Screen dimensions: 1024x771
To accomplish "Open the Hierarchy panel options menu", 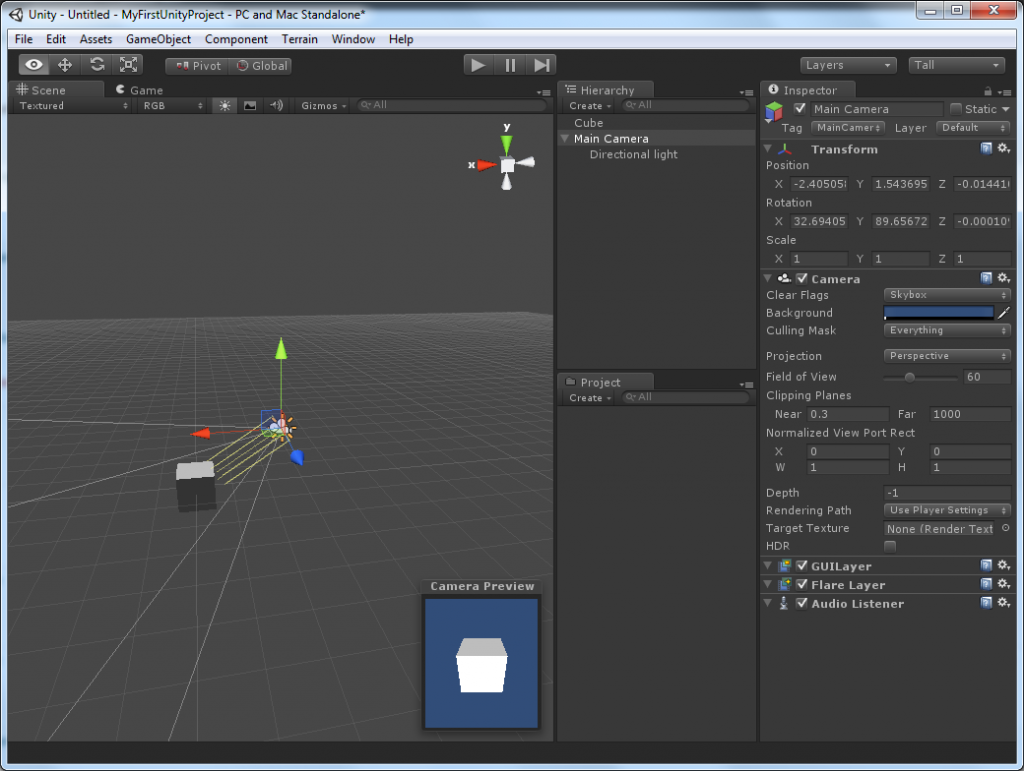I will click(746, 92).
